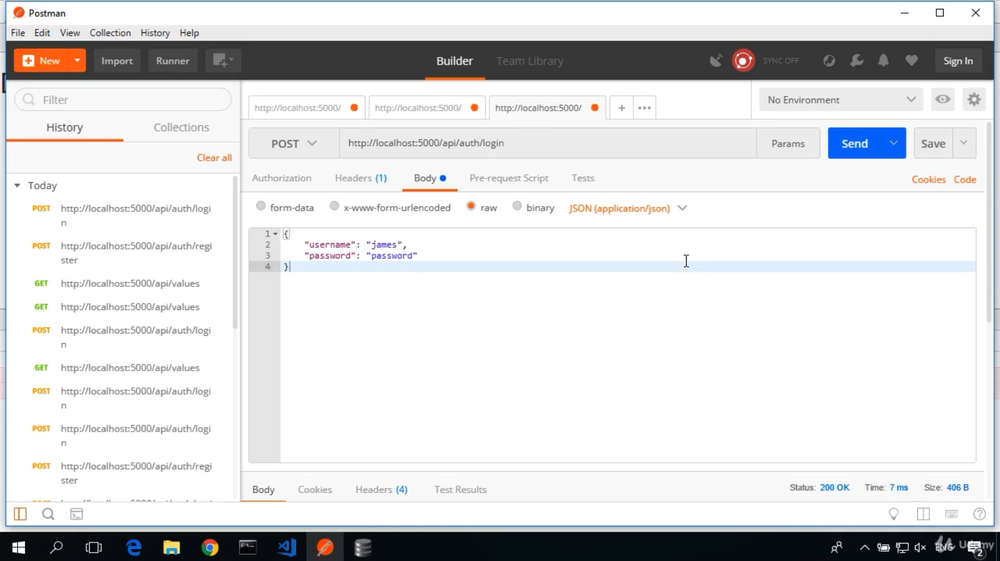The image size is (1000, 561).
Task: Open the Cookies link
Action: (928, 179)
